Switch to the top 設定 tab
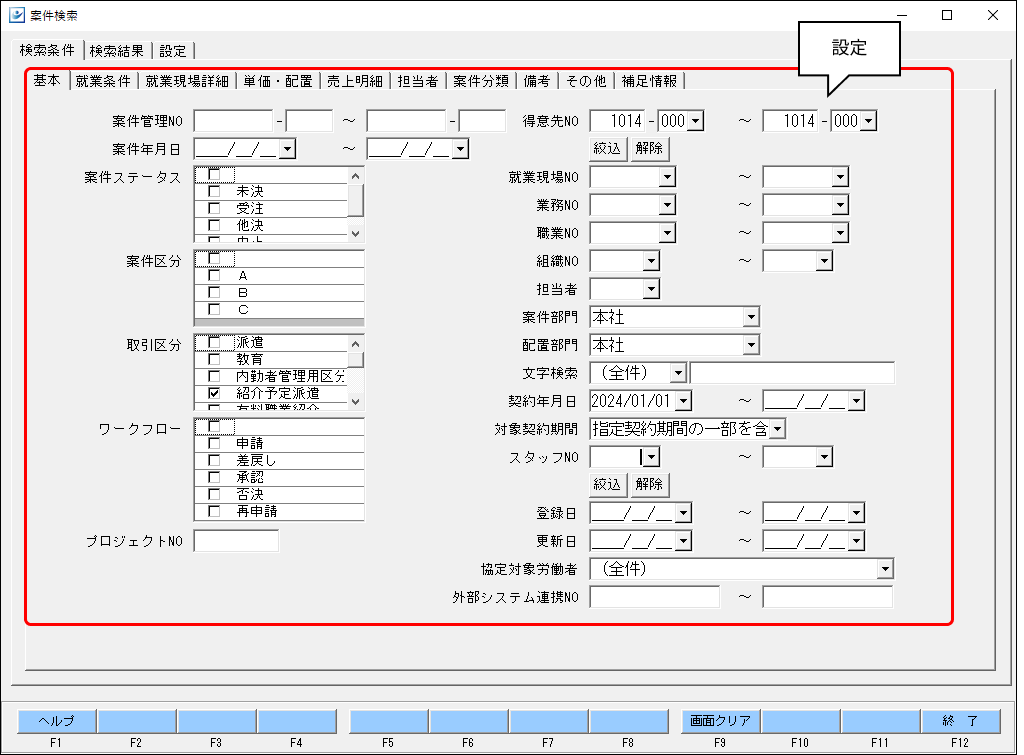 coord(172,51)
